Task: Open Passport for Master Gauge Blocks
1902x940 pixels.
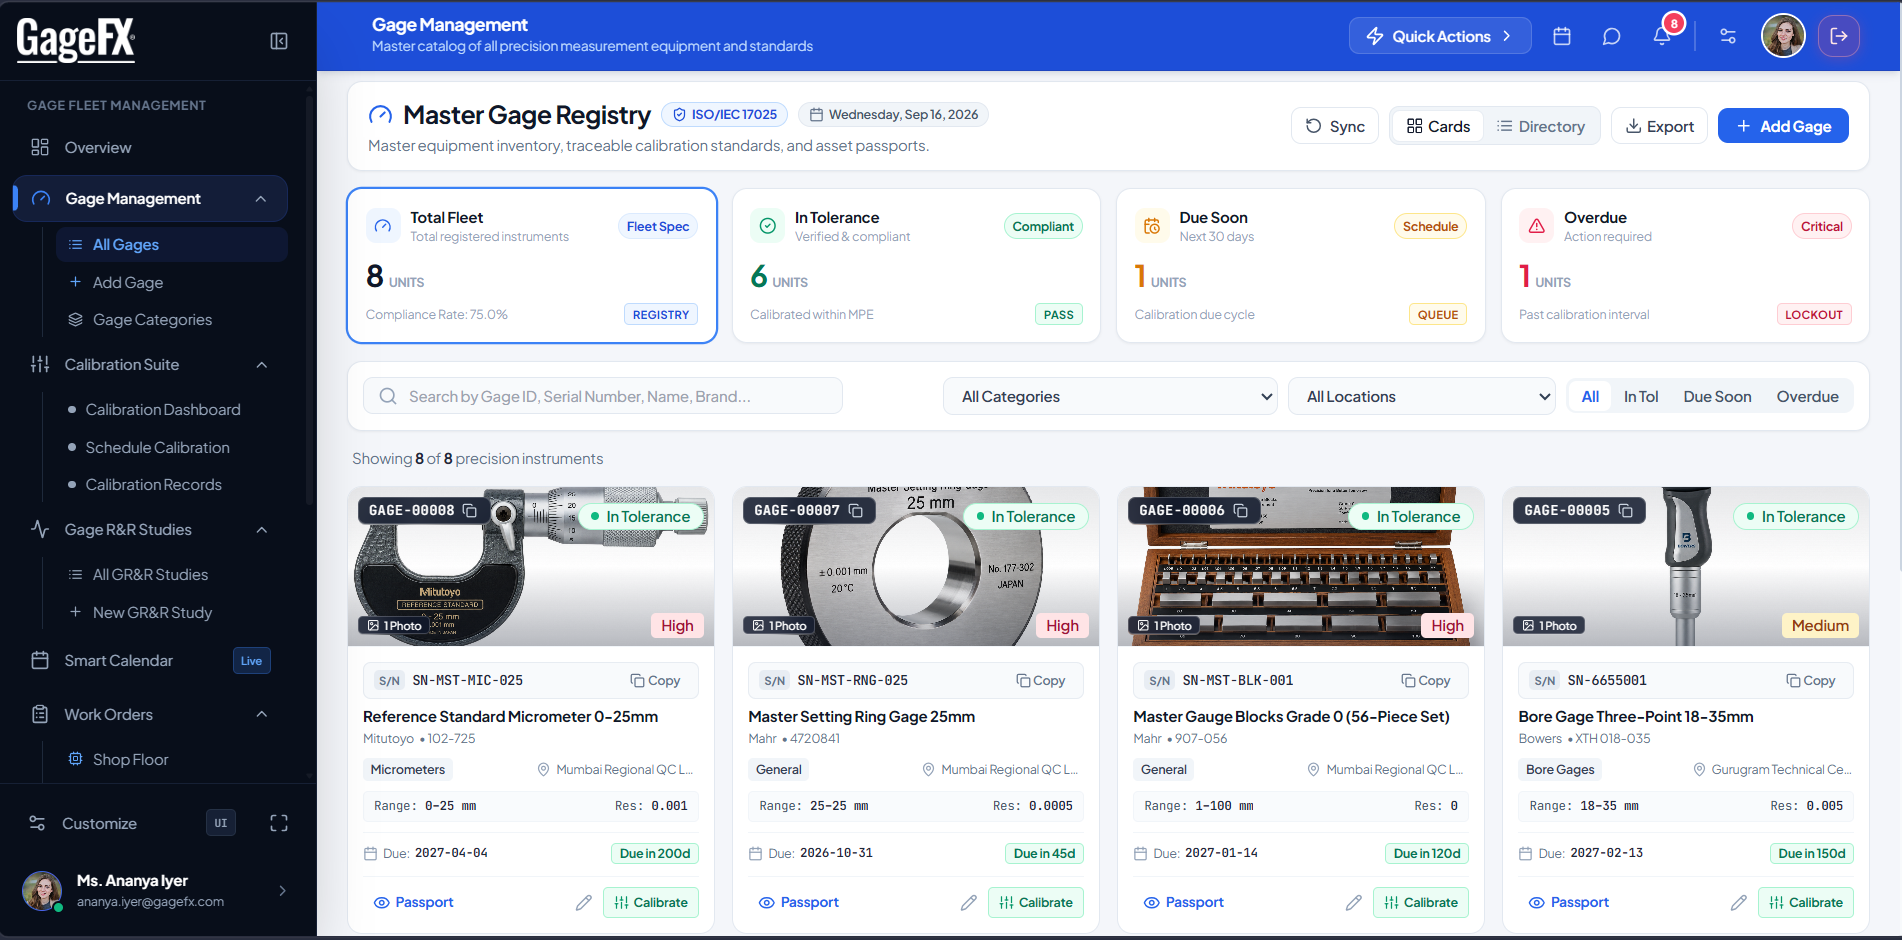Action: pyautogui.click(x=1183, y=902)
